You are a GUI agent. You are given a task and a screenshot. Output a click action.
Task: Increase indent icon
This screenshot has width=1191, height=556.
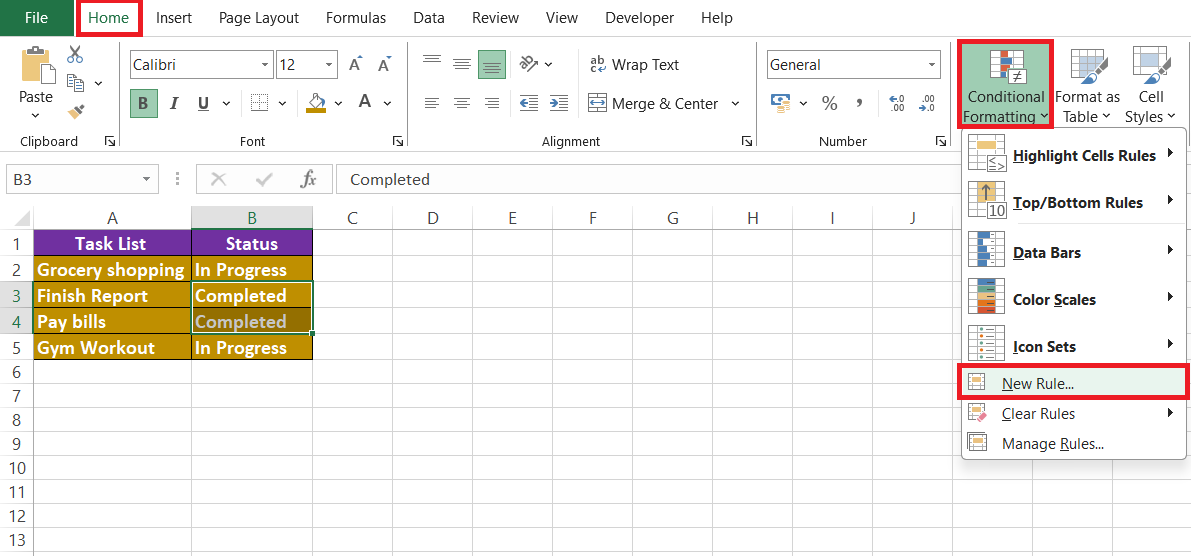point(559,103)
